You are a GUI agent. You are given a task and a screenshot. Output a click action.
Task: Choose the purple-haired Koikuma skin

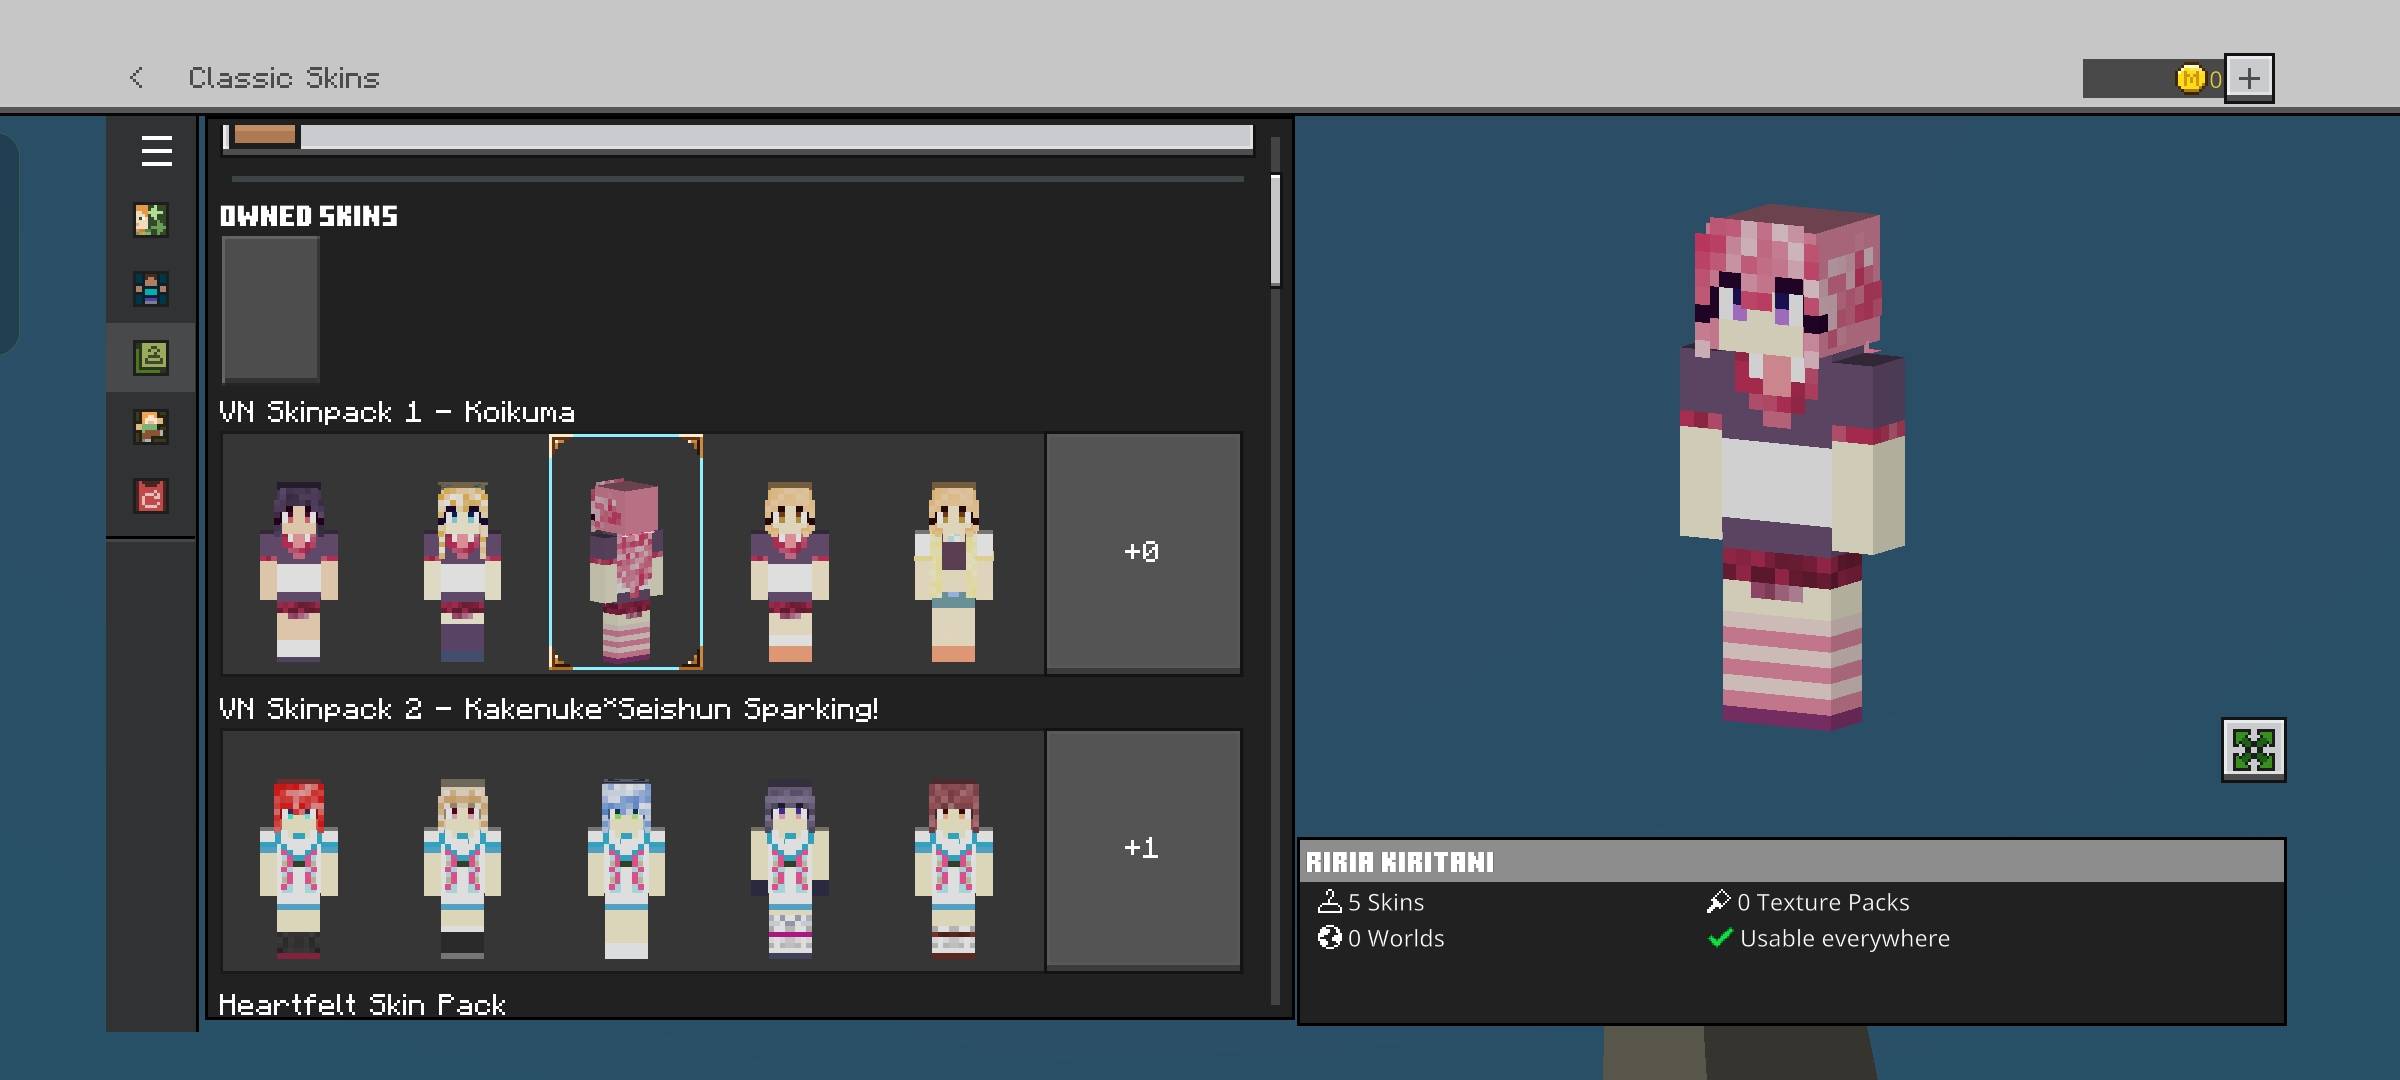click(299, 570)
